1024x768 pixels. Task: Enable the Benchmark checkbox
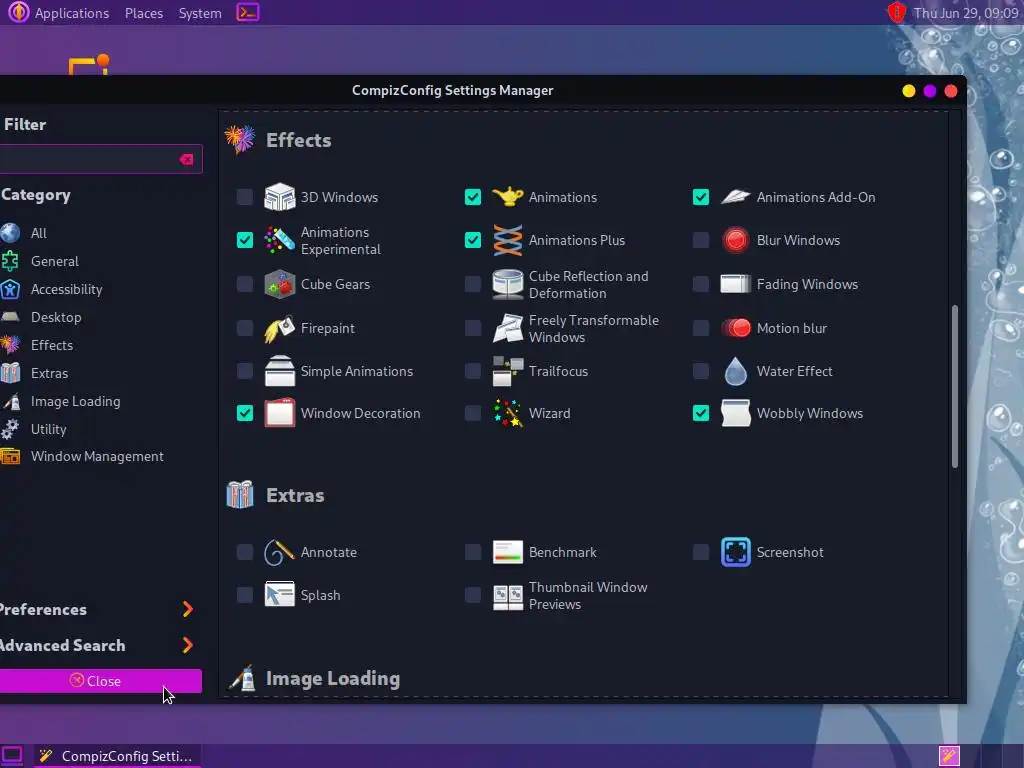pos(473,552)
